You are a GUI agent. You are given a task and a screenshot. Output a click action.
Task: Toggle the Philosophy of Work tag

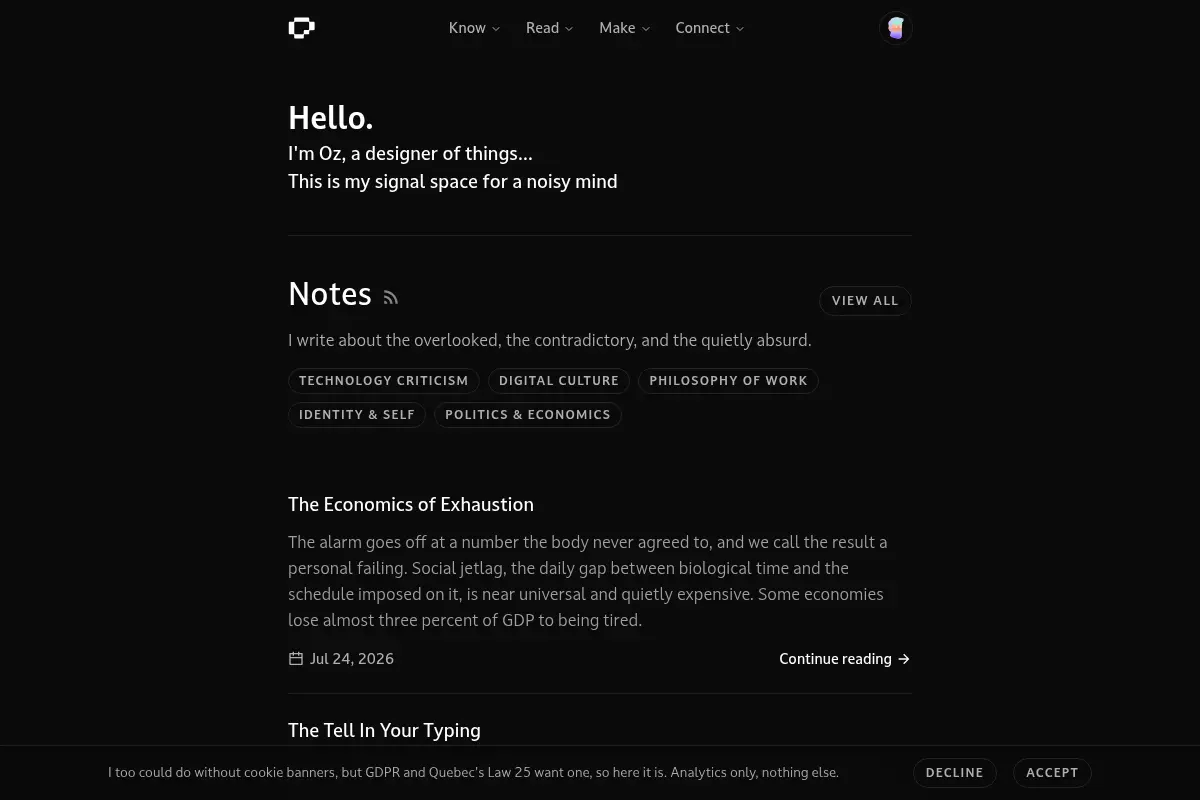click(728, 380)
